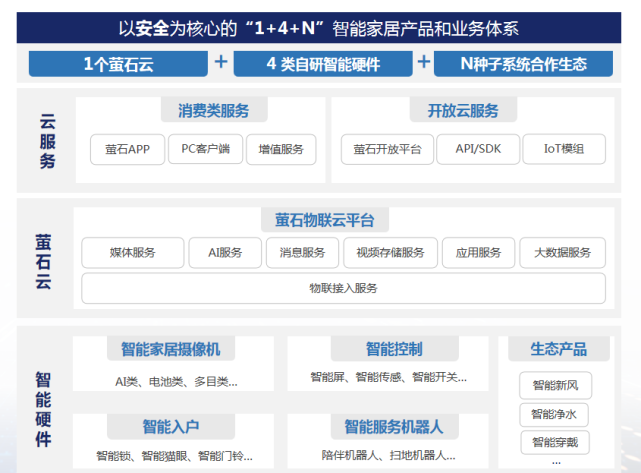641x473 pixels.
Task: Open the 智能控制 heading
Action: [x=394, y=349]
